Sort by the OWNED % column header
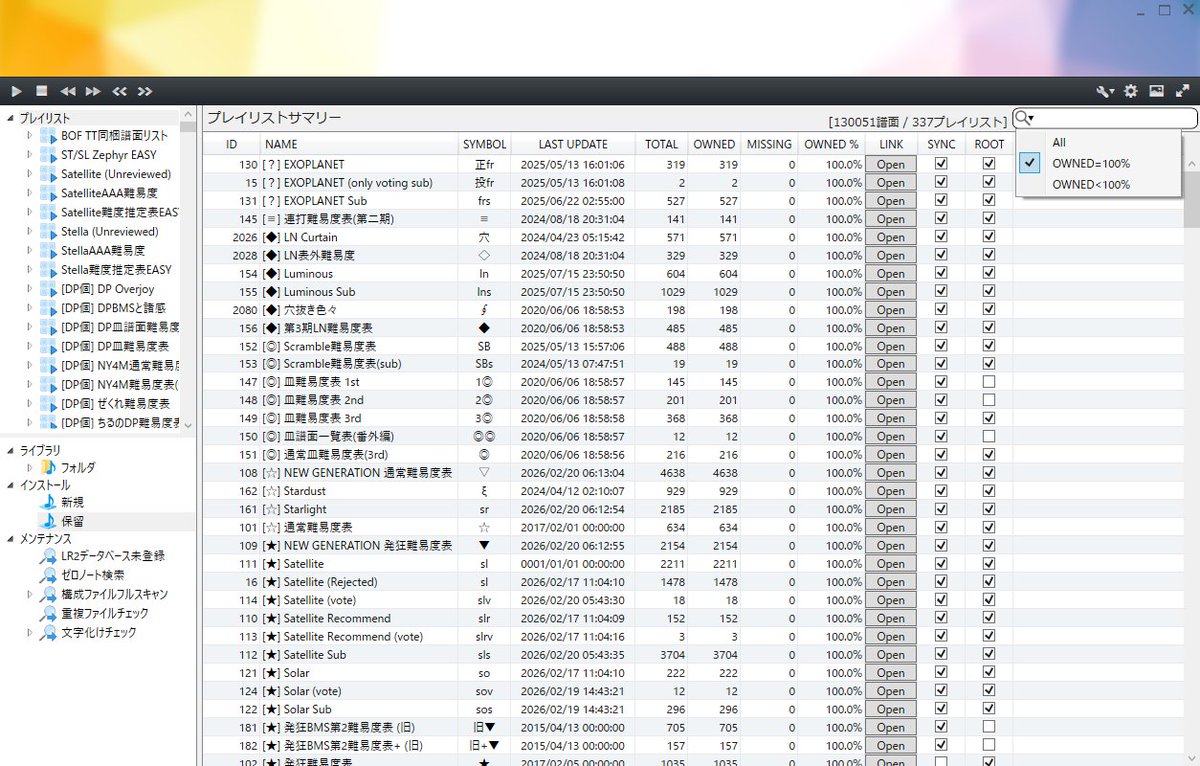The width and height of the screenshot is (1200, 766). (831, 145)
